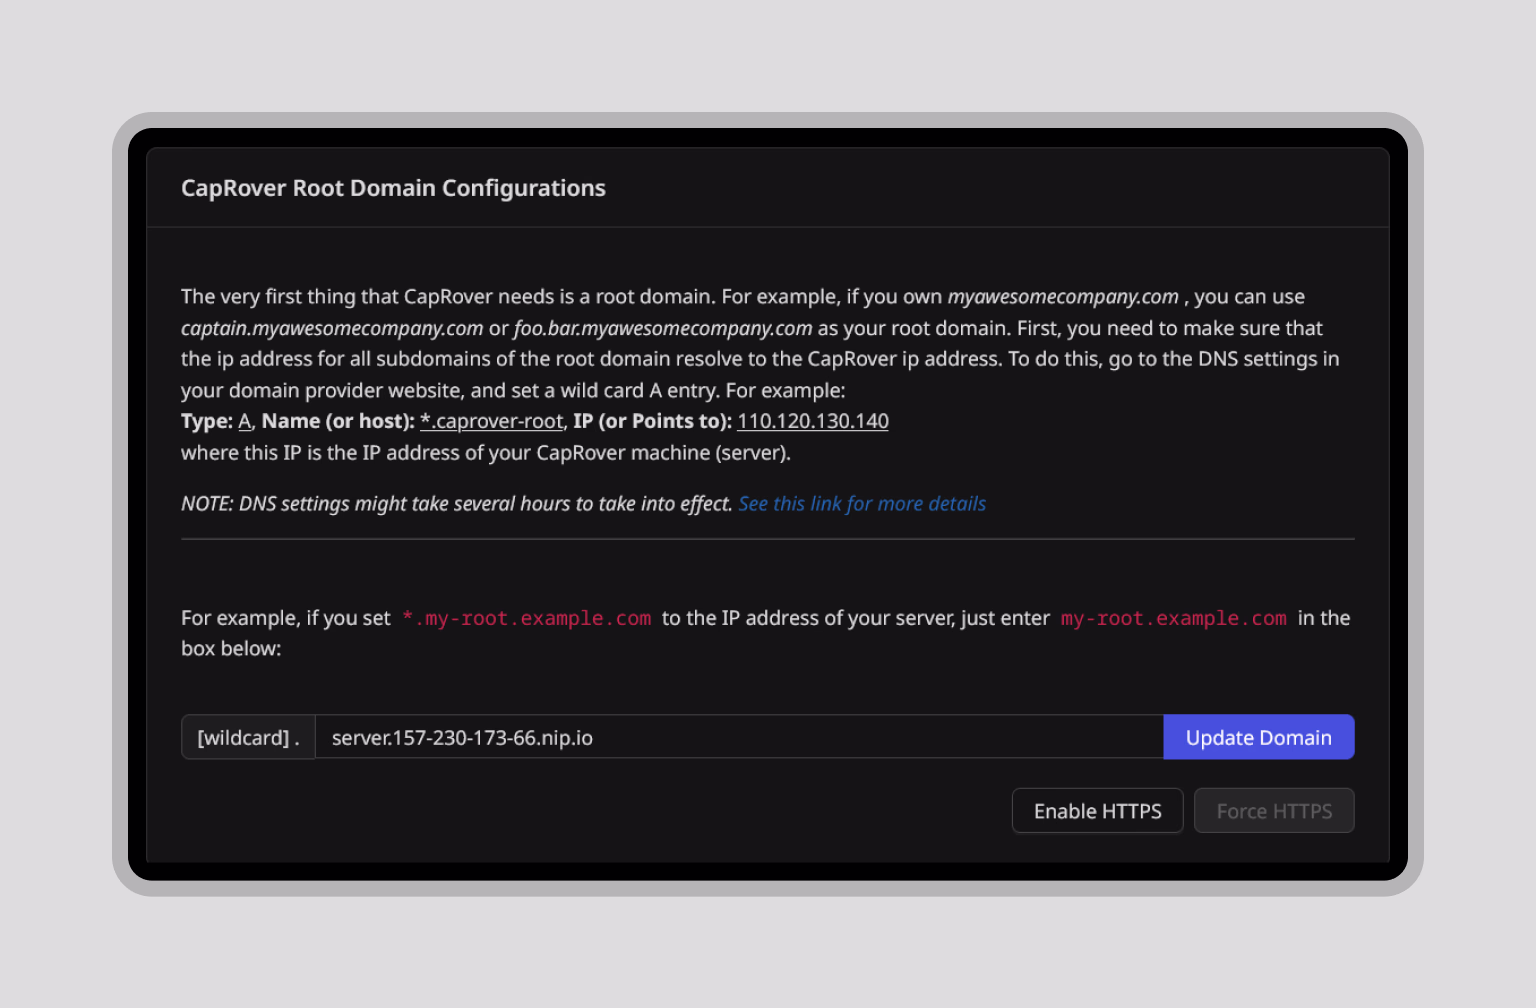This screenshot has width=1536, height=1008.
Task: Click the example IP 110.120.130.140
Action: click(x=813, y=421)
